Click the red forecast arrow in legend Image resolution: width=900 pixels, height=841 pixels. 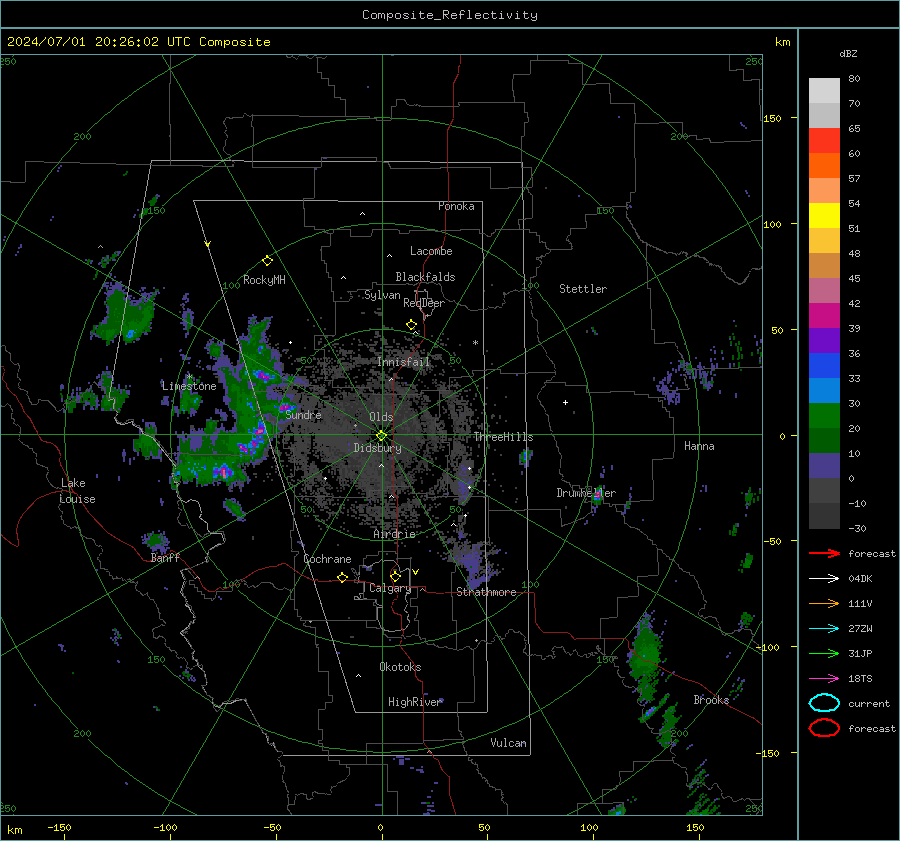[x=824, y=553]
